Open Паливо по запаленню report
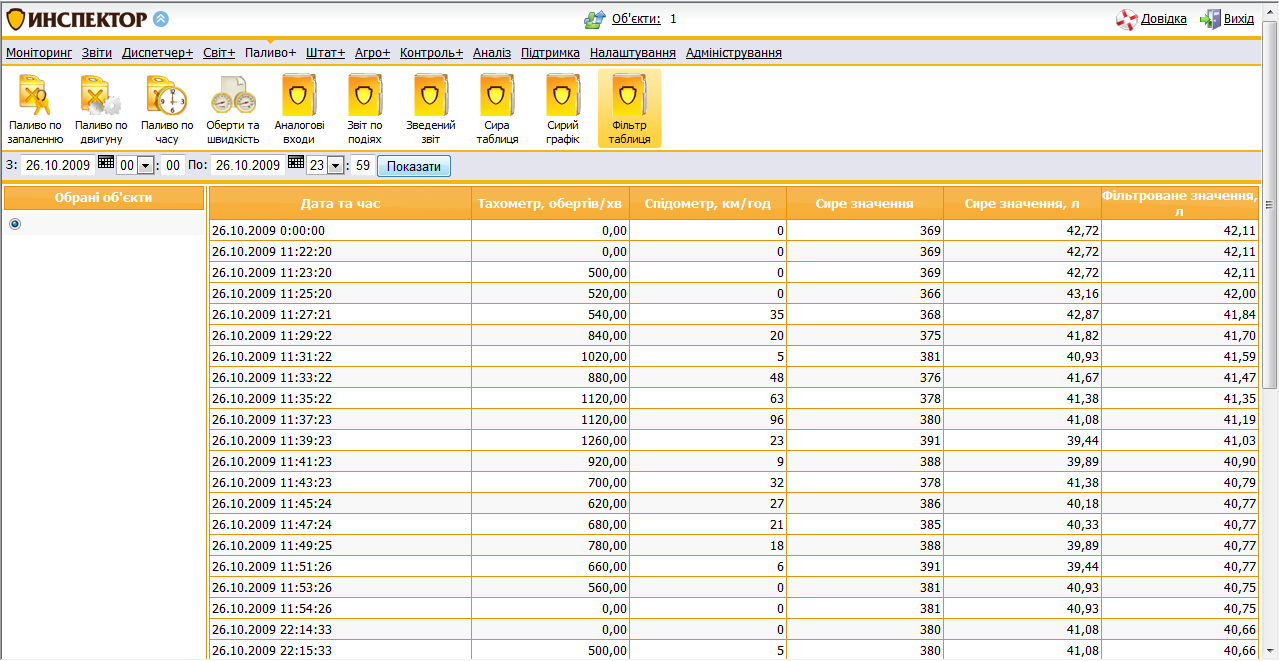Image resolution: width=1279 pixels, height=661 pixels. pyautogui.click(x=35, y=110)
